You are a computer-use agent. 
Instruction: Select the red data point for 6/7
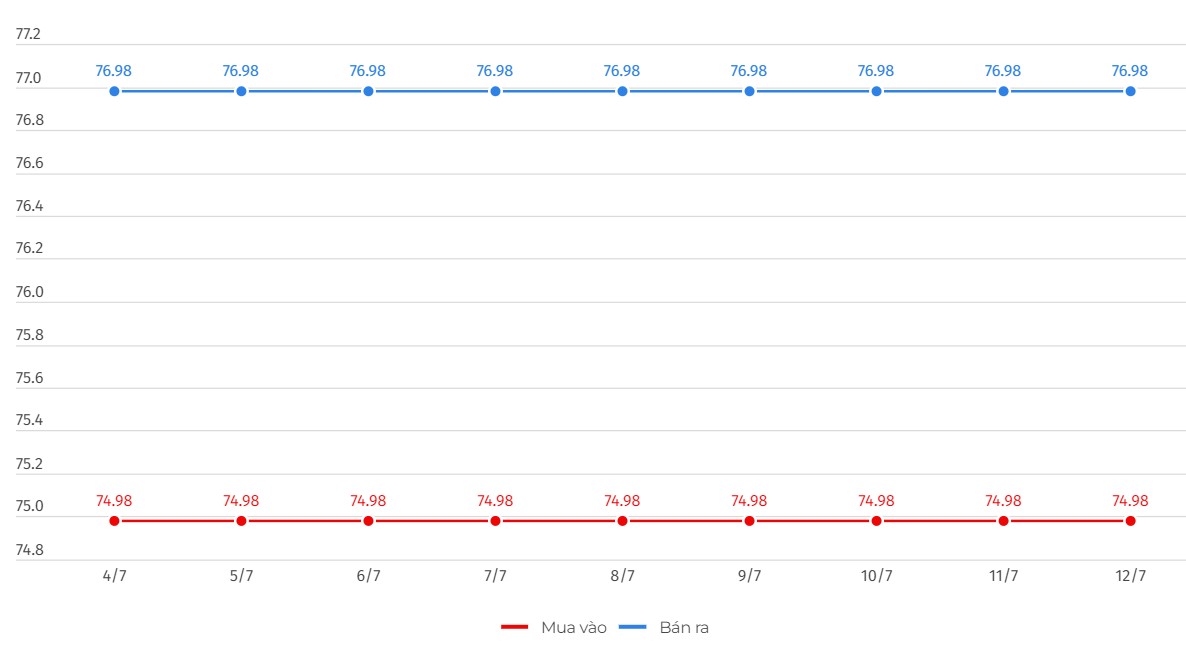pyautogui.click(x=368, y=521)
